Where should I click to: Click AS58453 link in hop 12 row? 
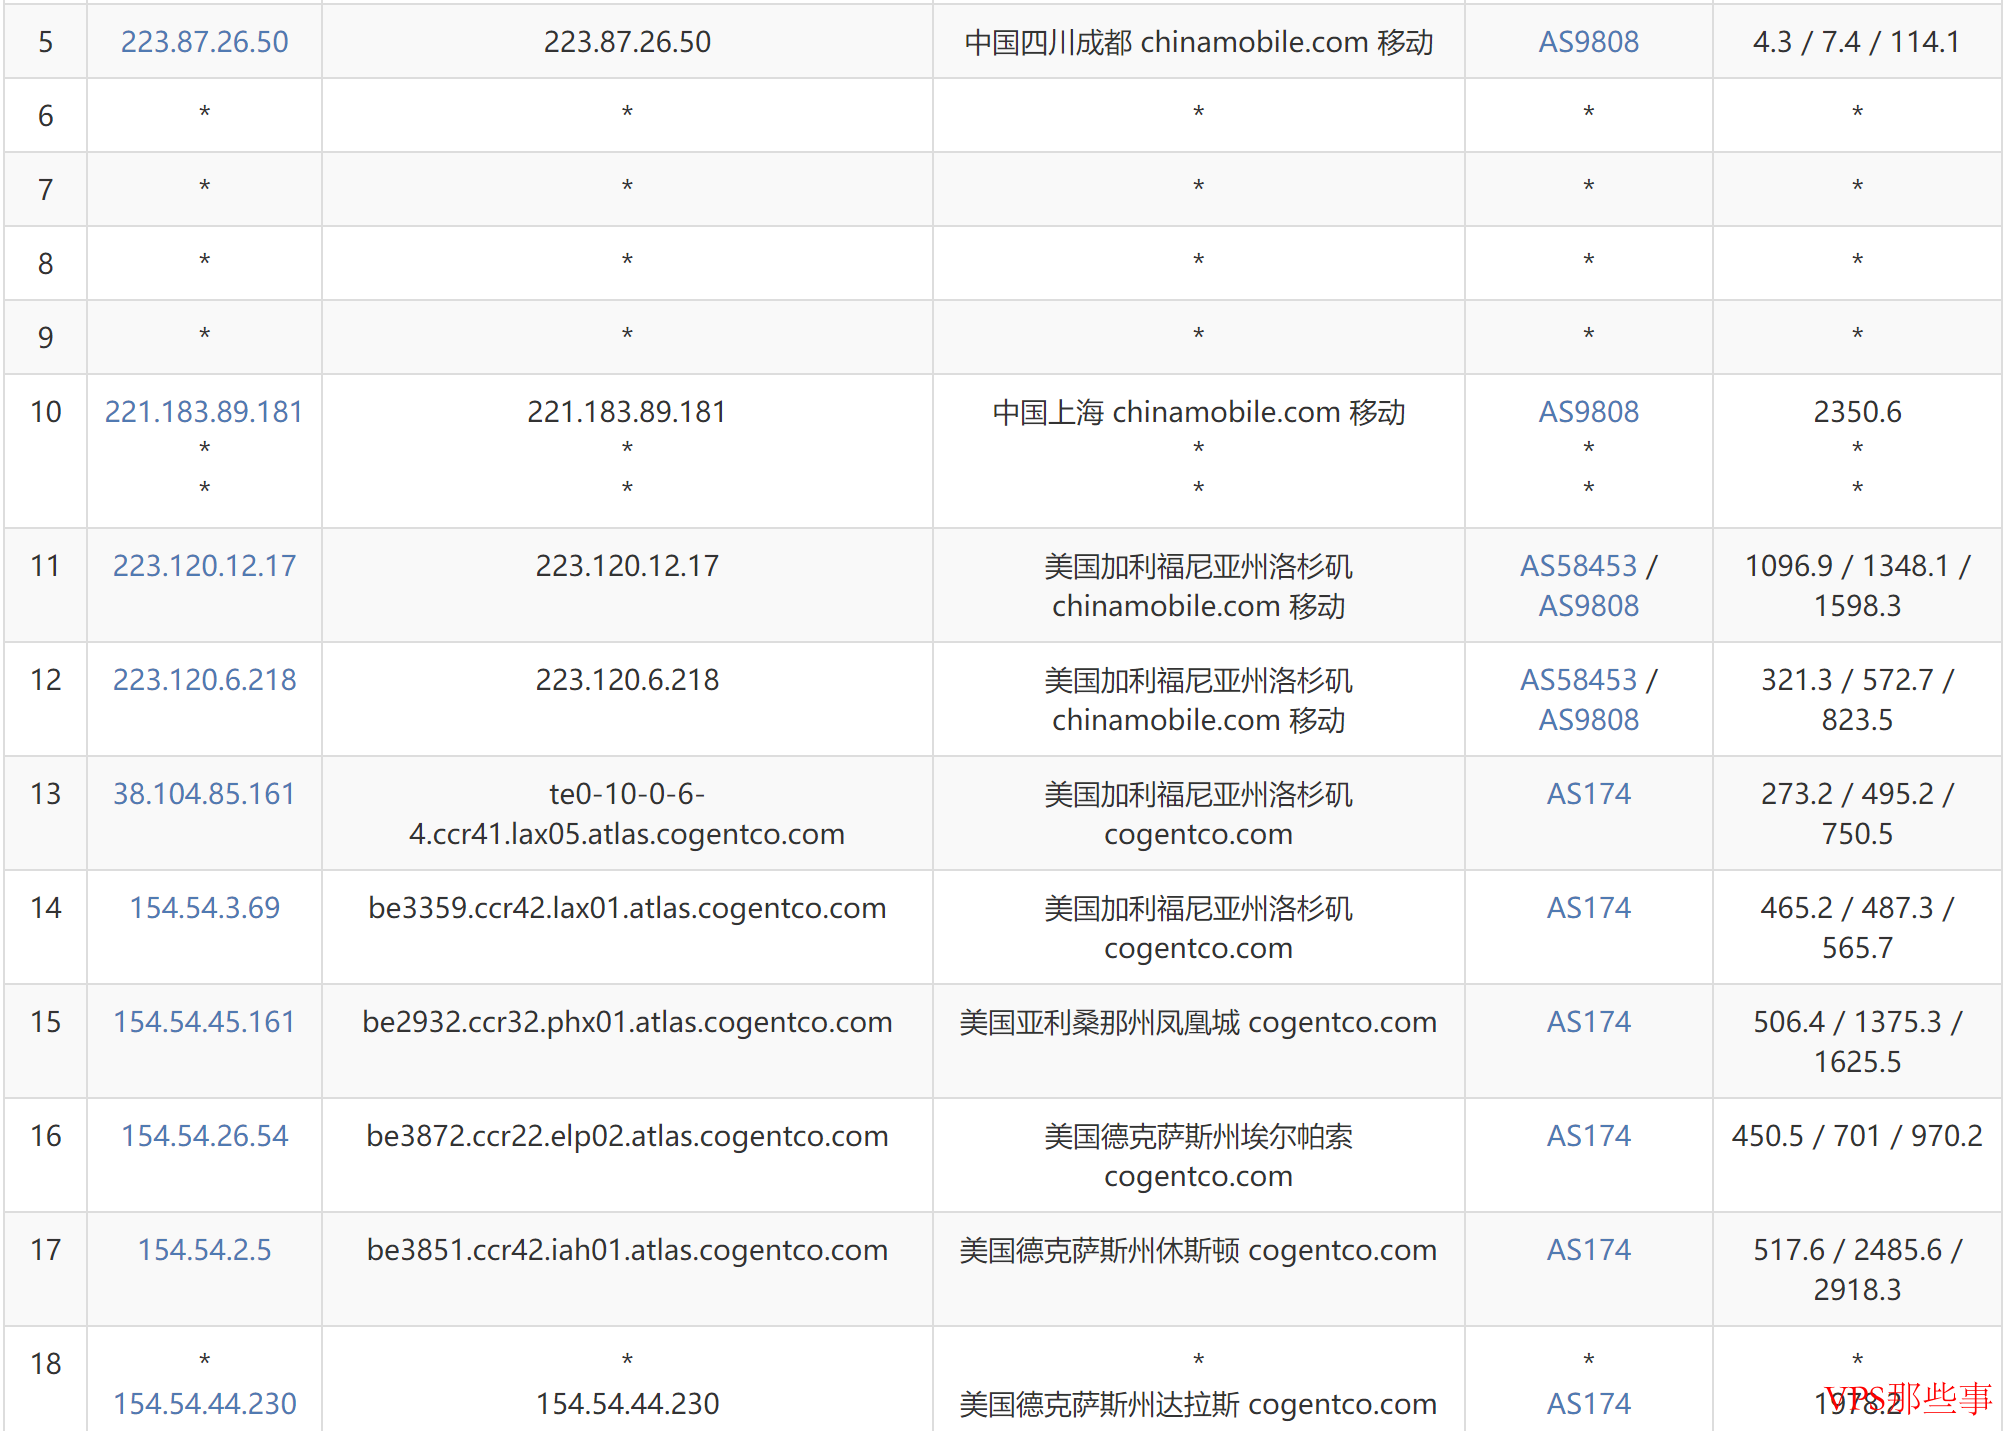(x=1578, y=680)
